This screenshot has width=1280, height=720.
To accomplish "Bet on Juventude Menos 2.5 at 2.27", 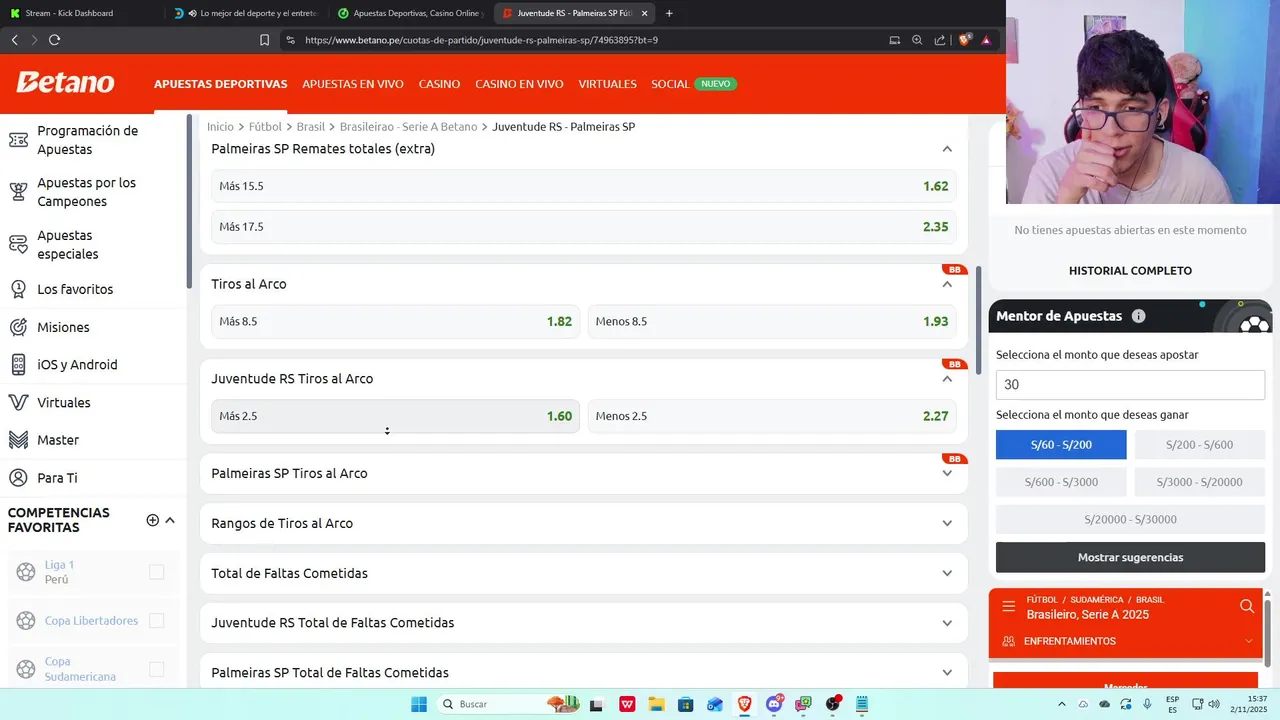I will 772,416.
